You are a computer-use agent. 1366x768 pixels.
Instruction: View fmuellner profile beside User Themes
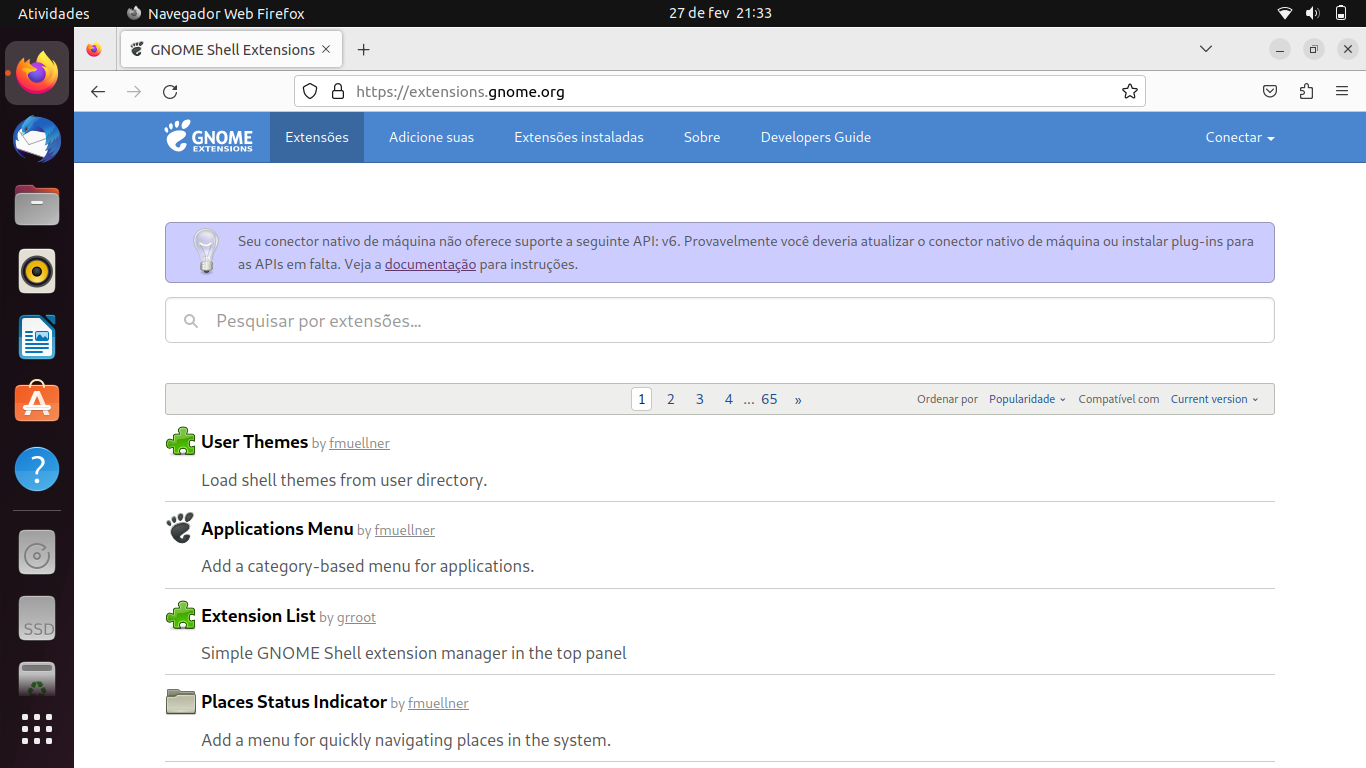(359, 443)
